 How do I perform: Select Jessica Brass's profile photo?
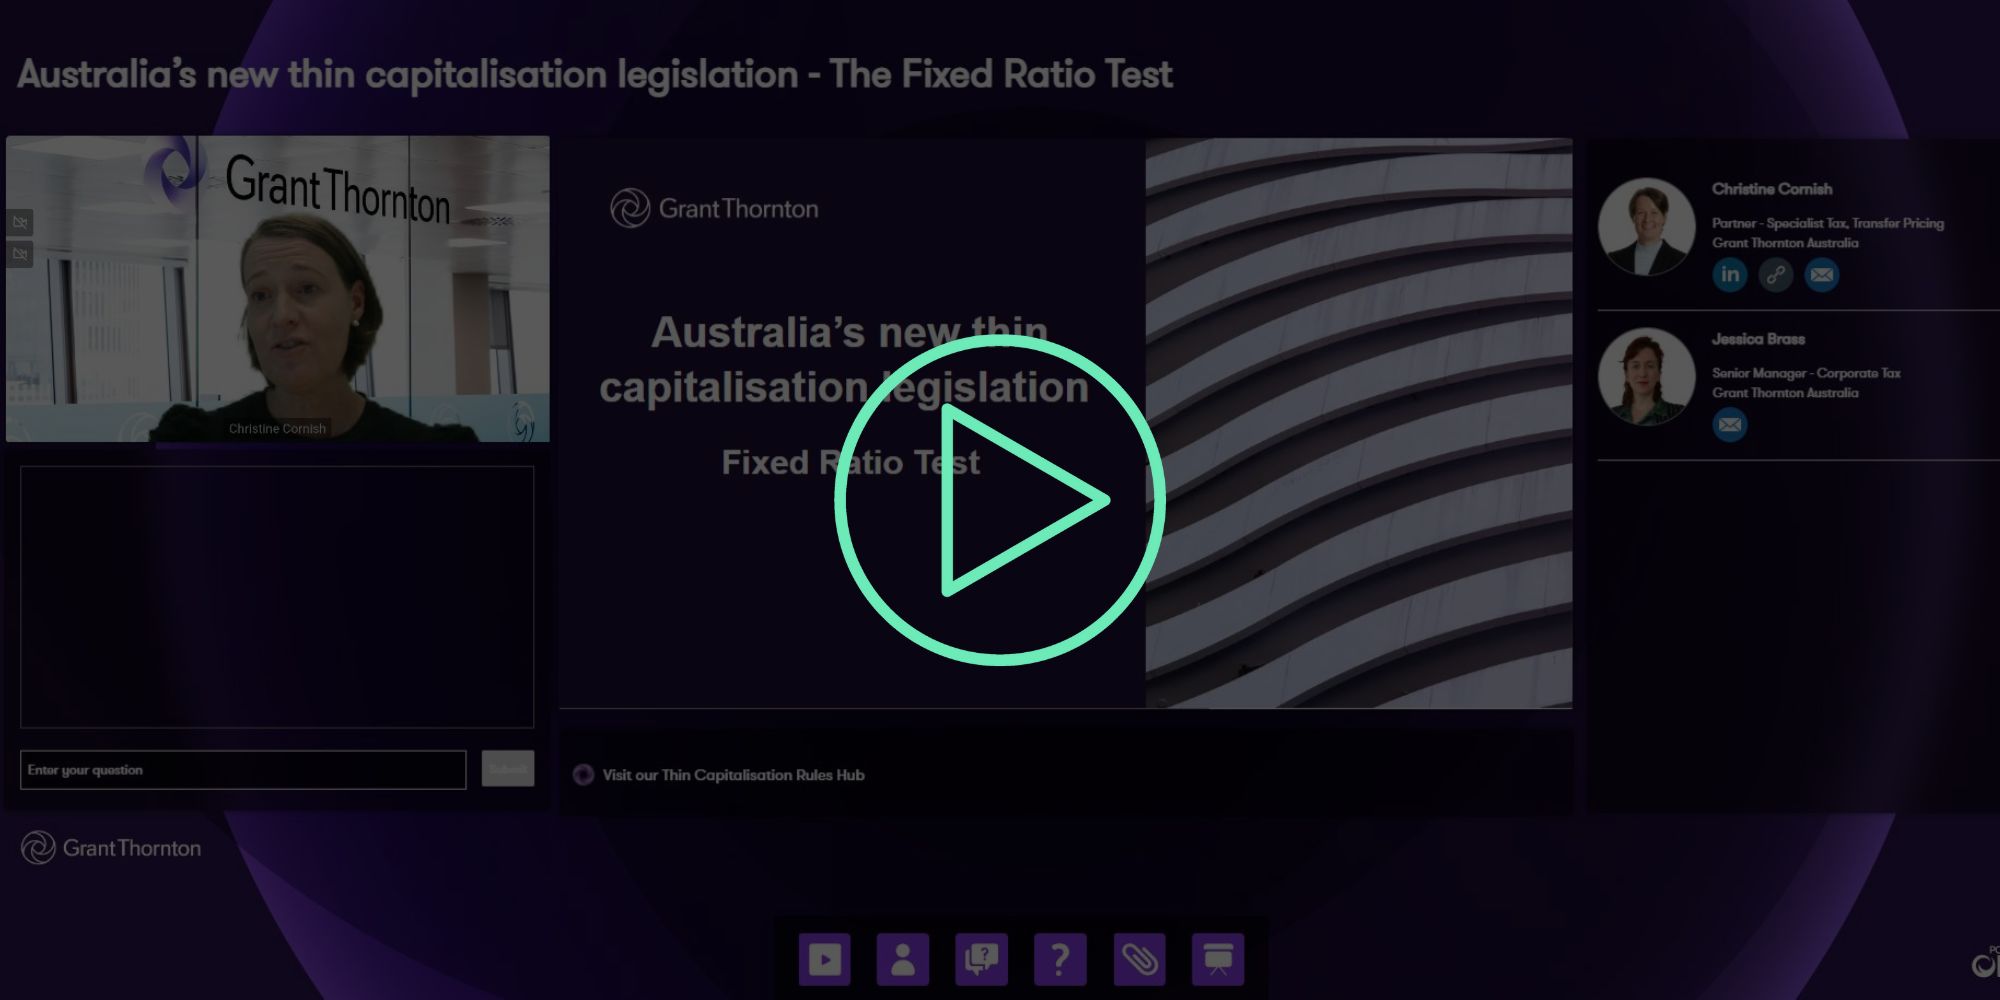[x=1646, y=376]
